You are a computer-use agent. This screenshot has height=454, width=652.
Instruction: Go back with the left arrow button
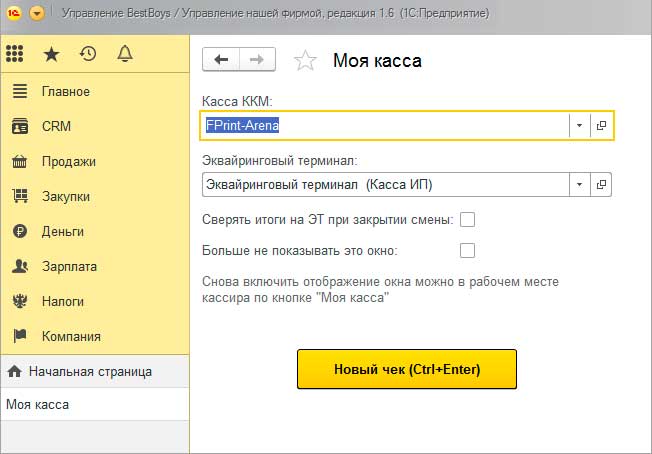point(221,59)
